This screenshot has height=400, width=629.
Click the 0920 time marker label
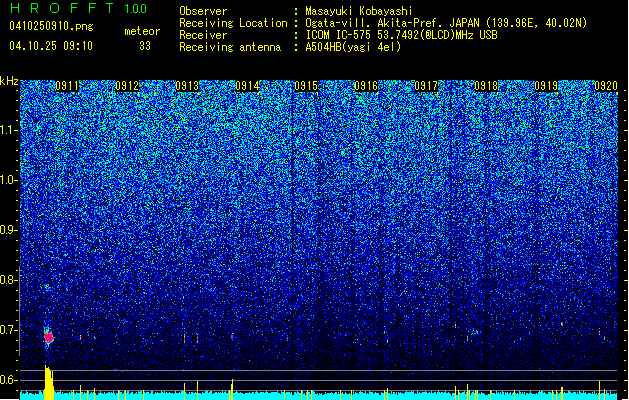point(606,86)
